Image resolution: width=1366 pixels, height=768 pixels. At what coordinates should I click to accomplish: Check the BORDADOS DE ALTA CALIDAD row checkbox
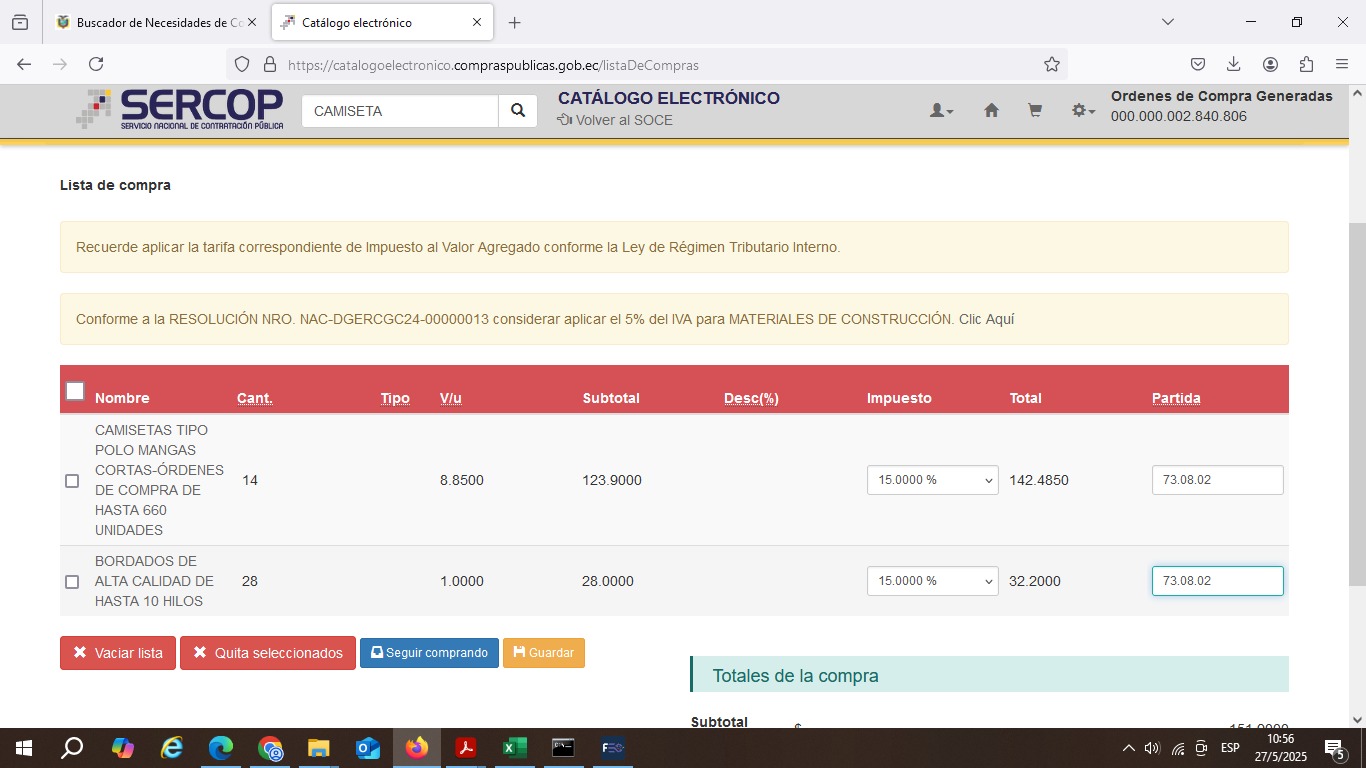click(x=72, y=582)
